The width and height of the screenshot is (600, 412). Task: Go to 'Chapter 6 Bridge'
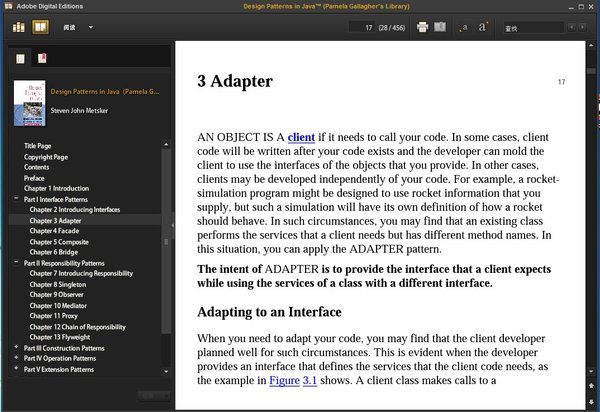(54, 252)
